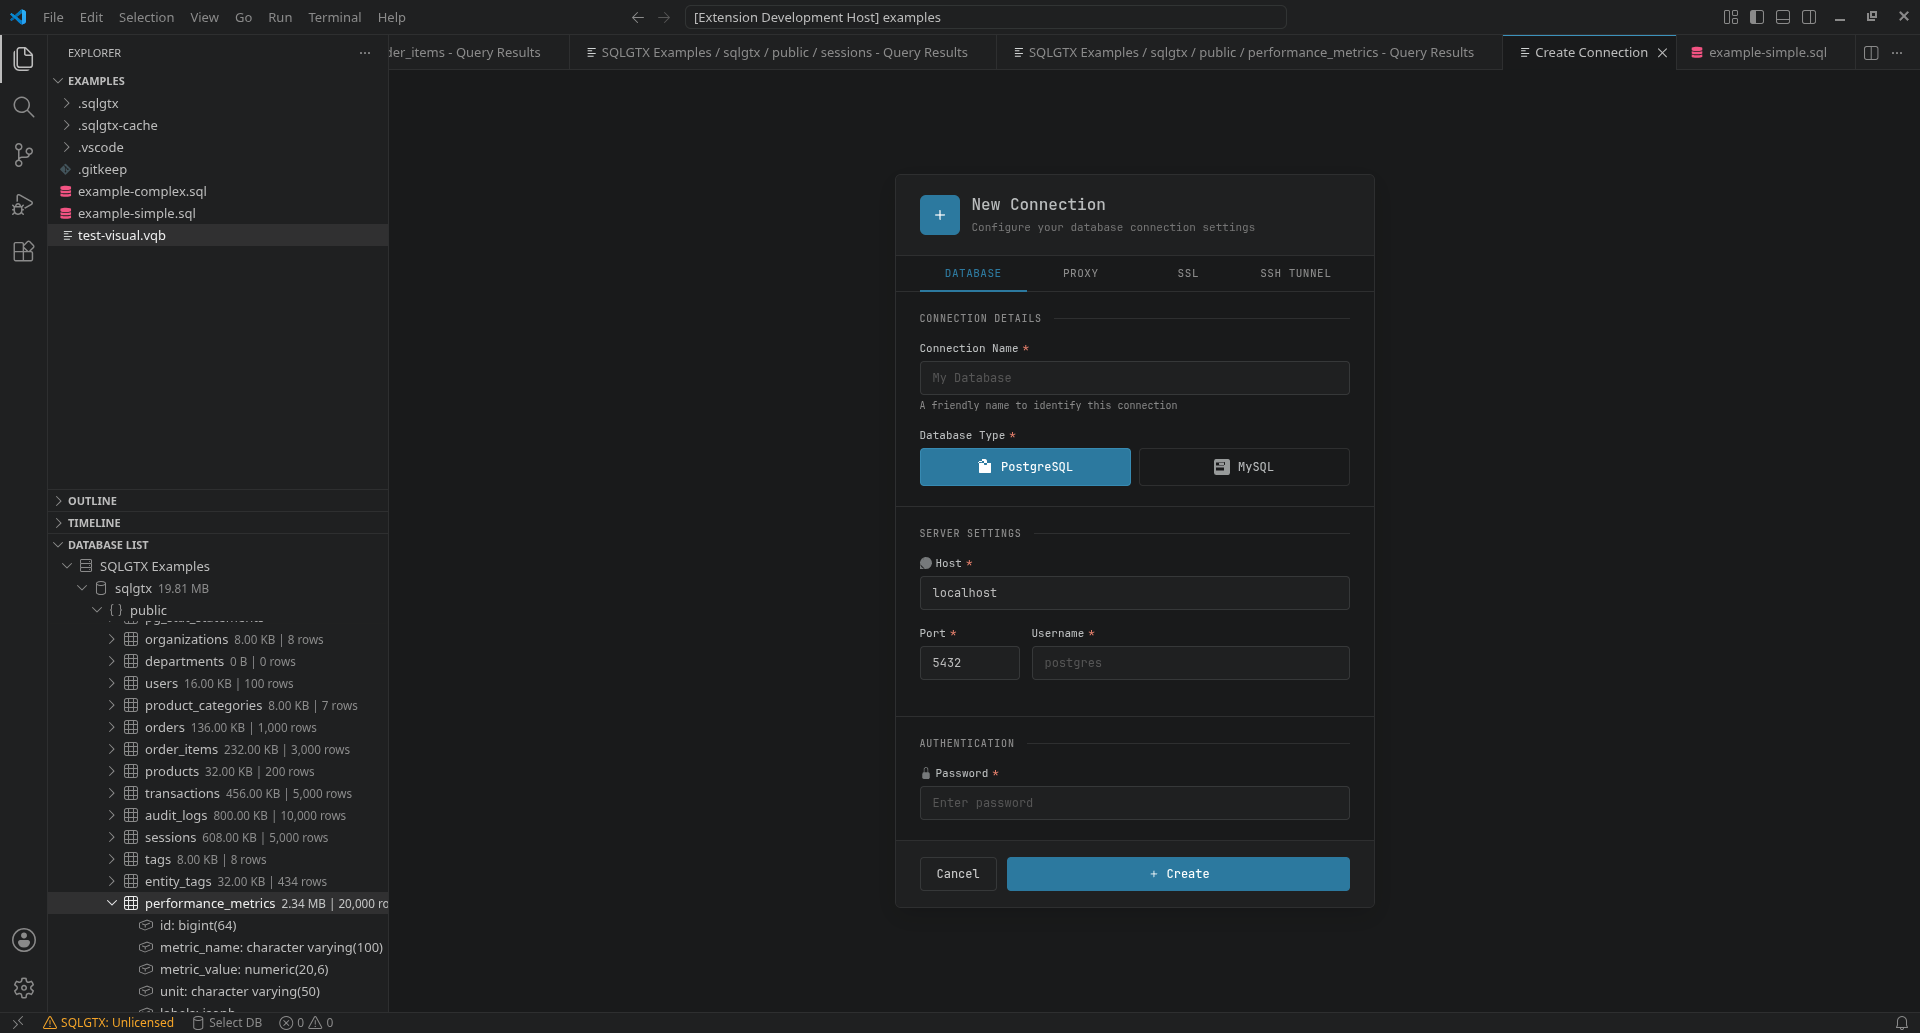Open the Extensions view

pyautogui.click(x=24, y=252)
